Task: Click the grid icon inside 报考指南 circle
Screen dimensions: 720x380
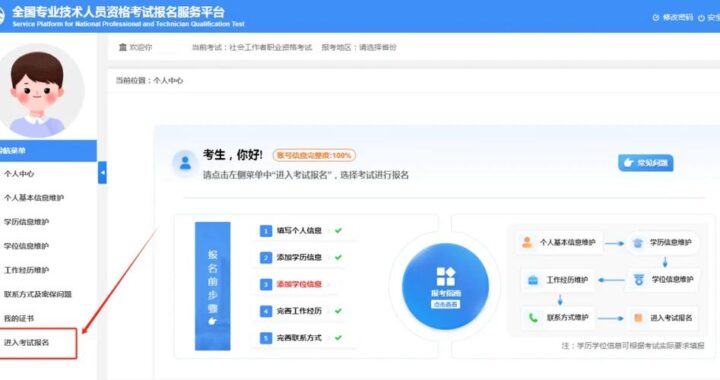Action: pos(445,276)
